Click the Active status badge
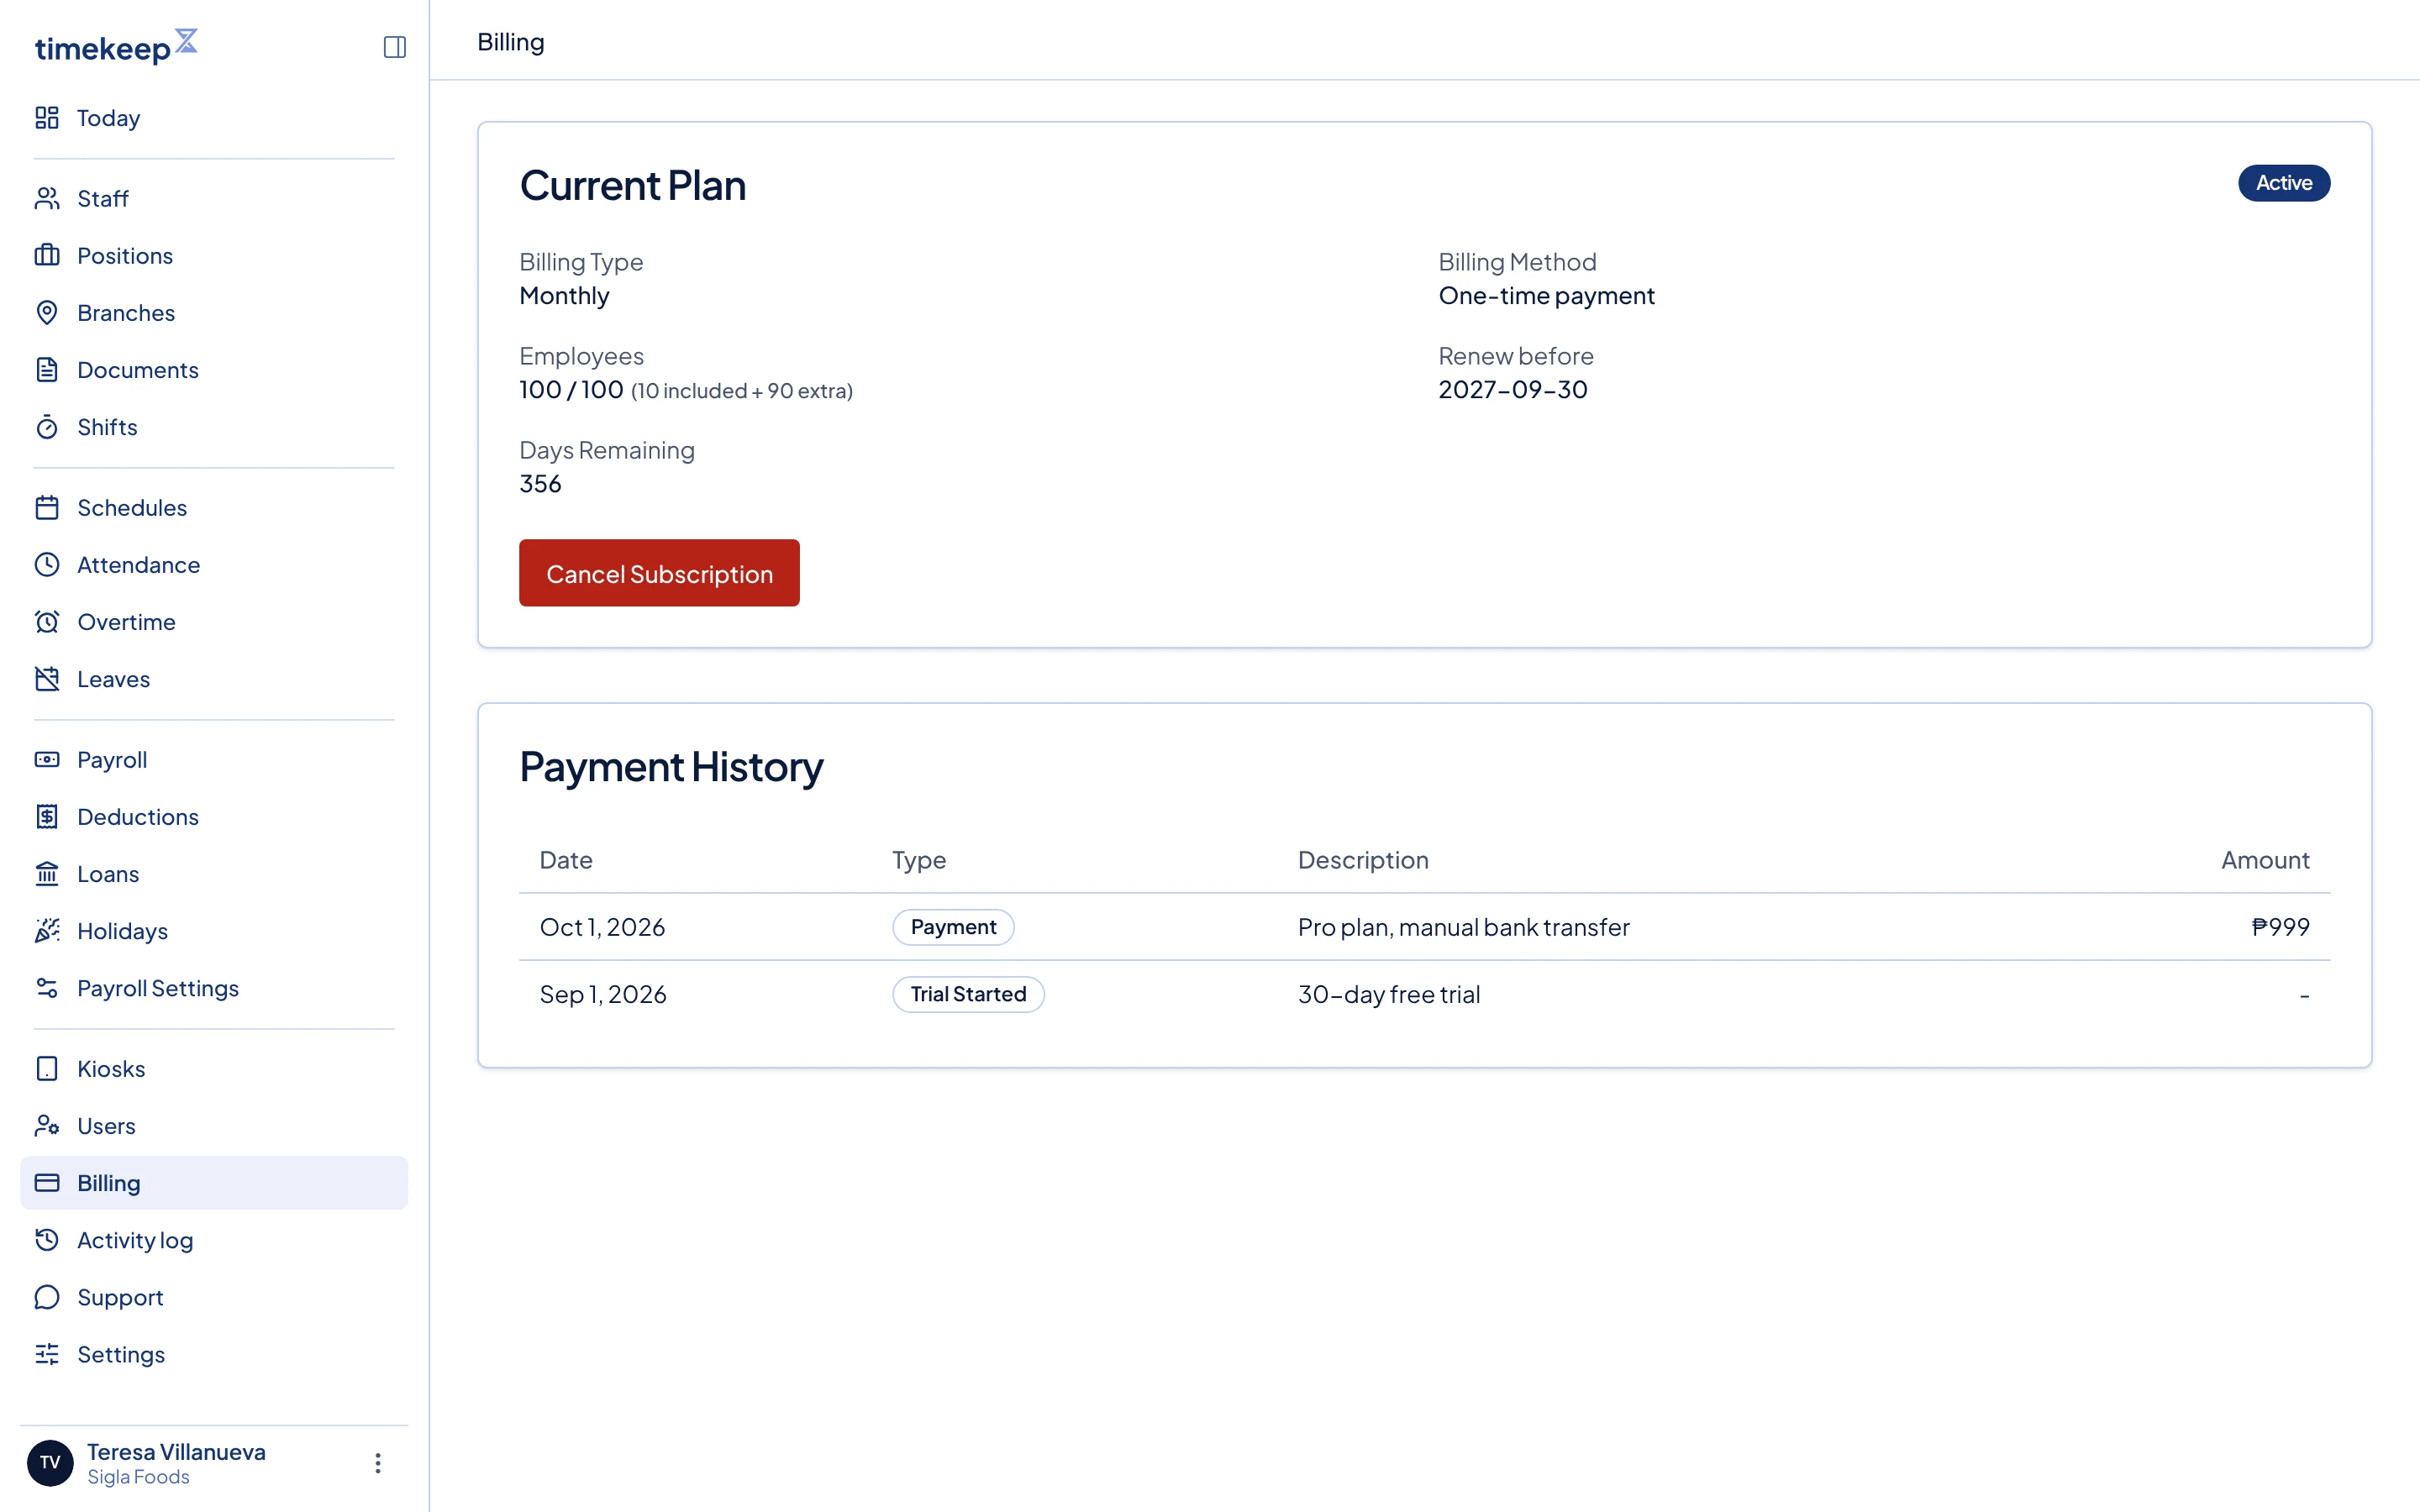 pos(2283,183)
